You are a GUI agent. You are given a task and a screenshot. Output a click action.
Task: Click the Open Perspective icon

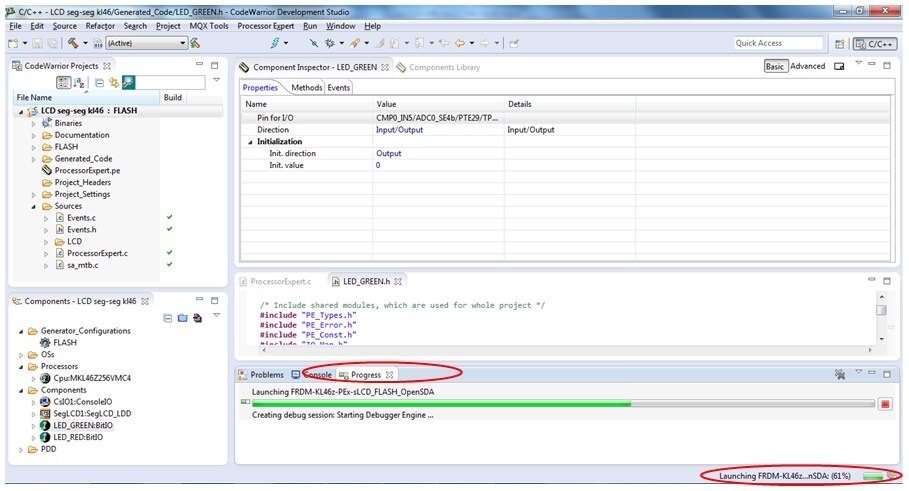pos(839,43)
